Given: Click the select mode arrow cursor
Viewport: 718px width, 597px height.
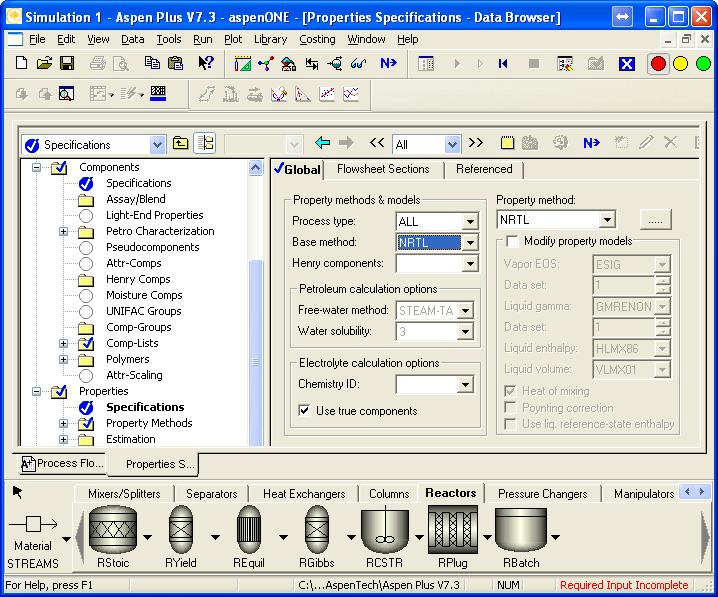Looking at the screenshot, I should [x=17, y=493].
